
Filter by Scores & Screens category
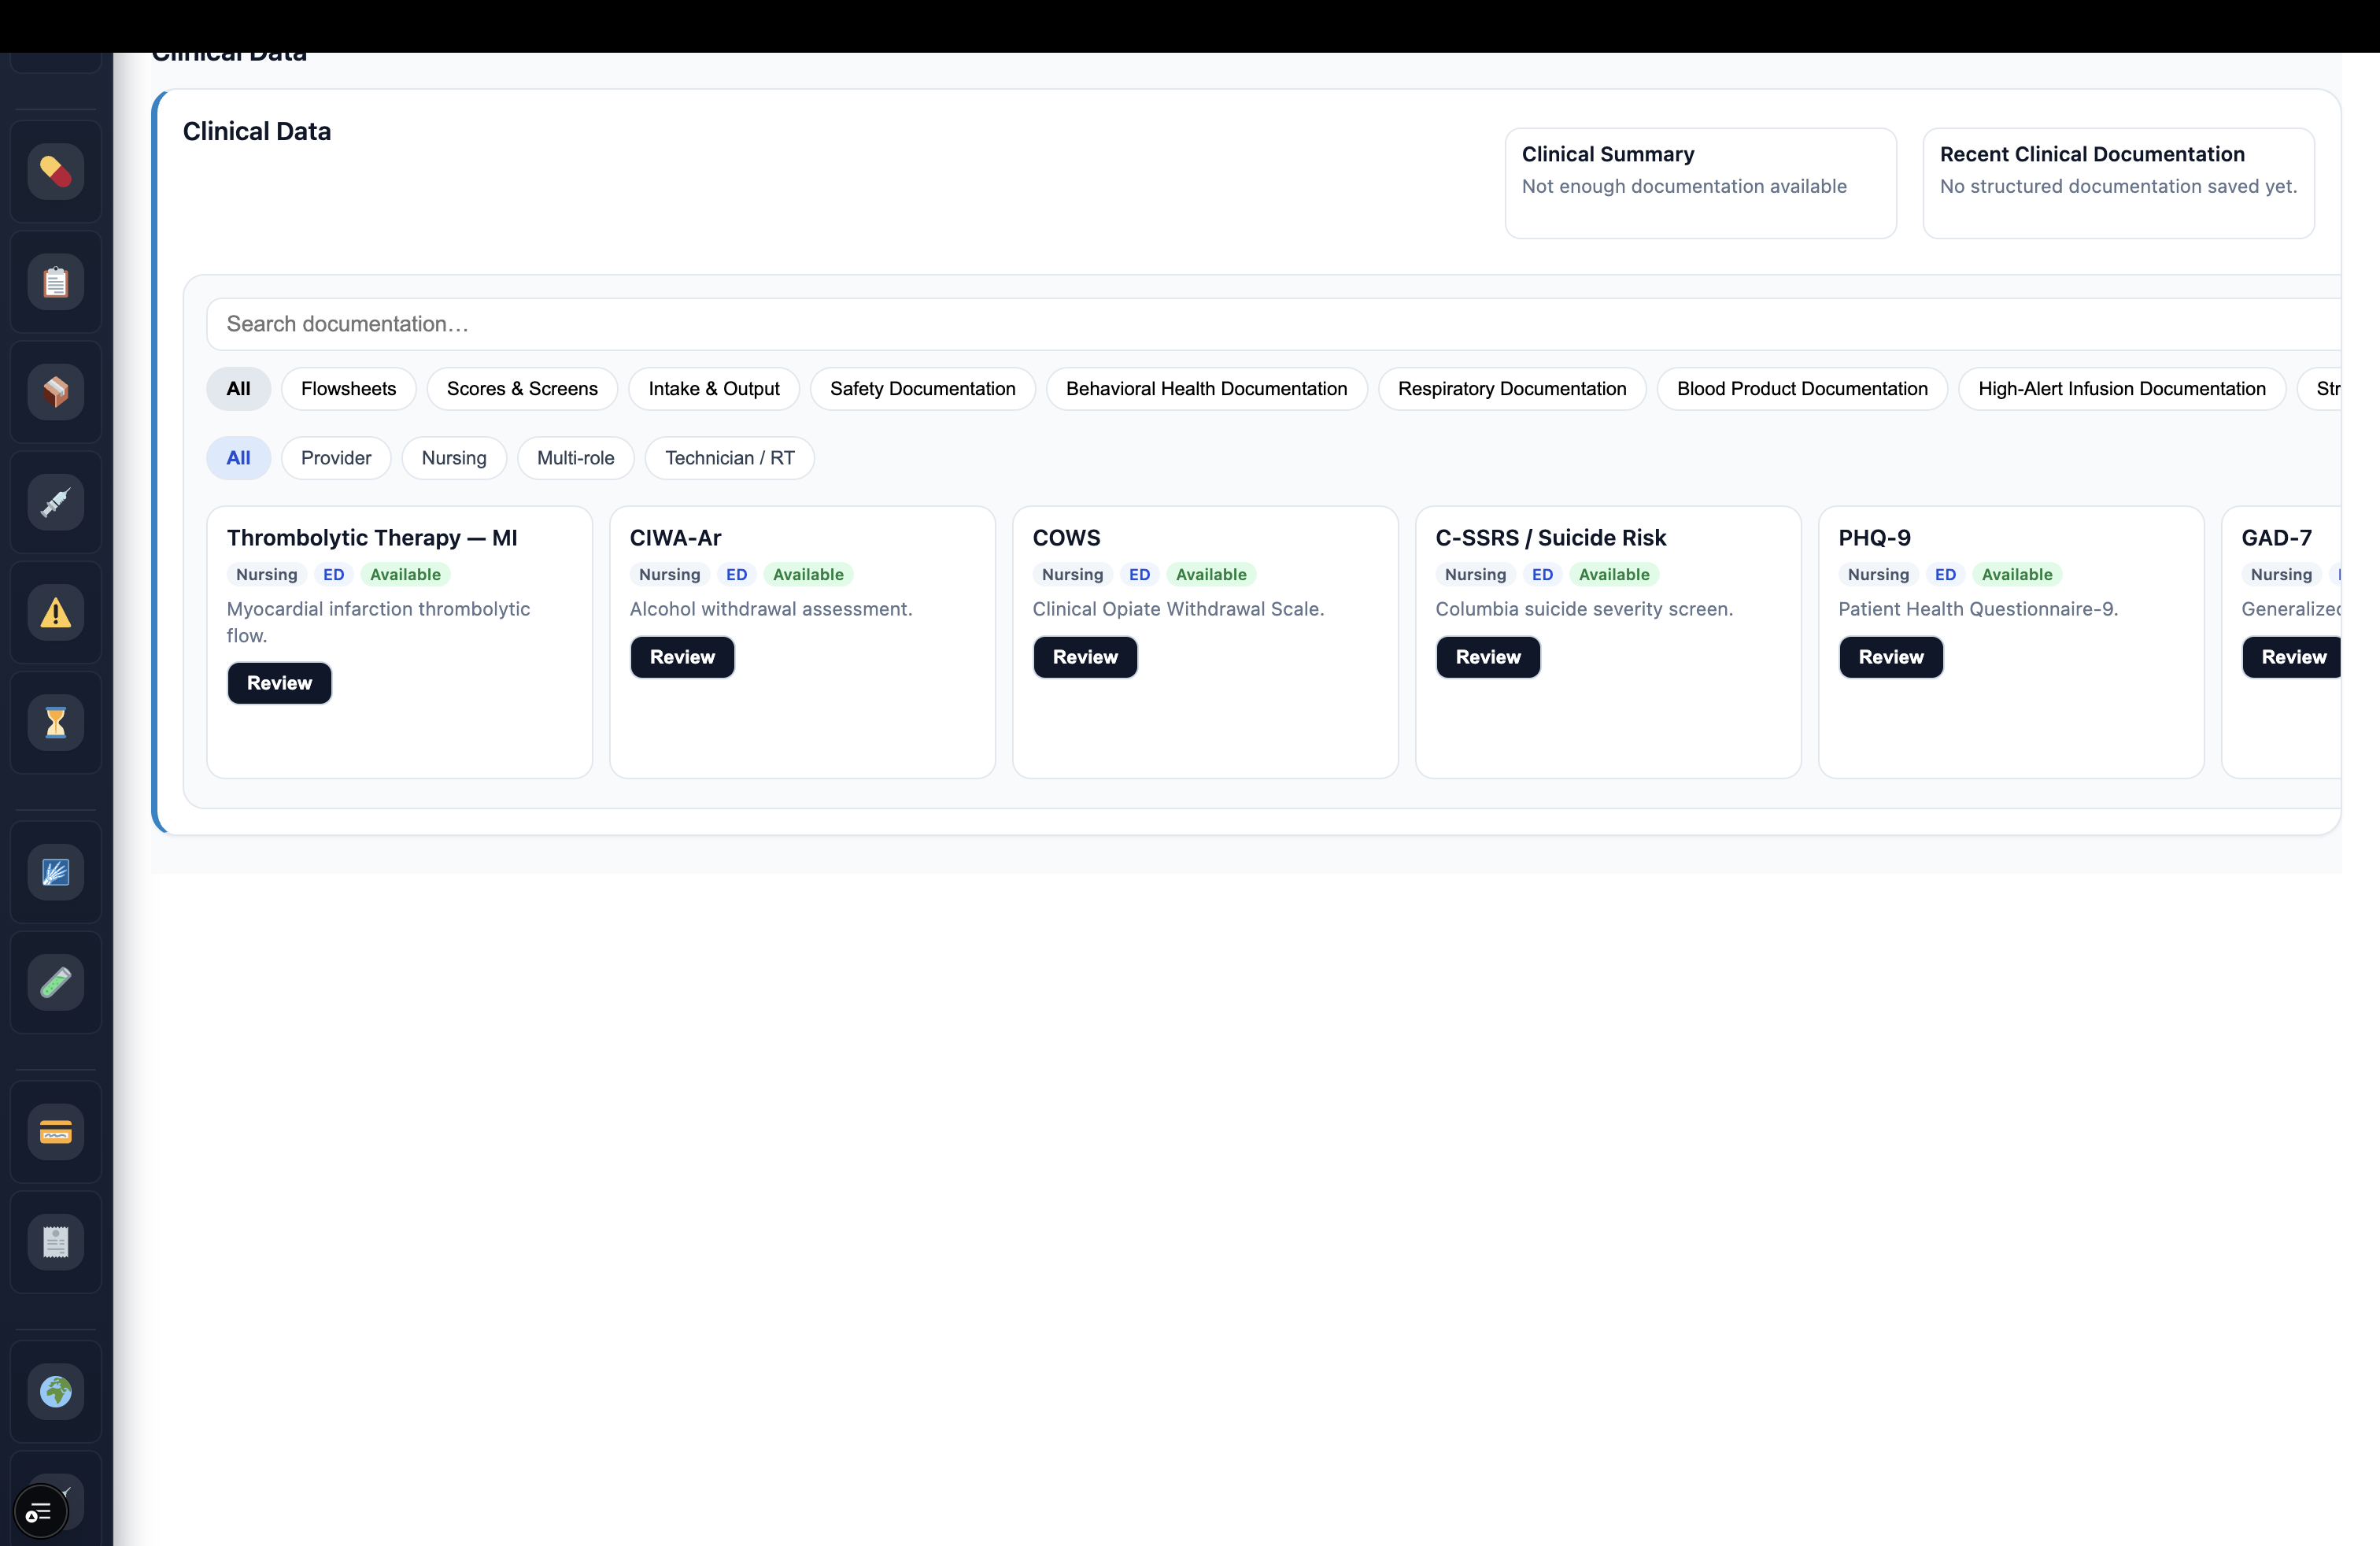pyautogui.click(x=522, y=389)
